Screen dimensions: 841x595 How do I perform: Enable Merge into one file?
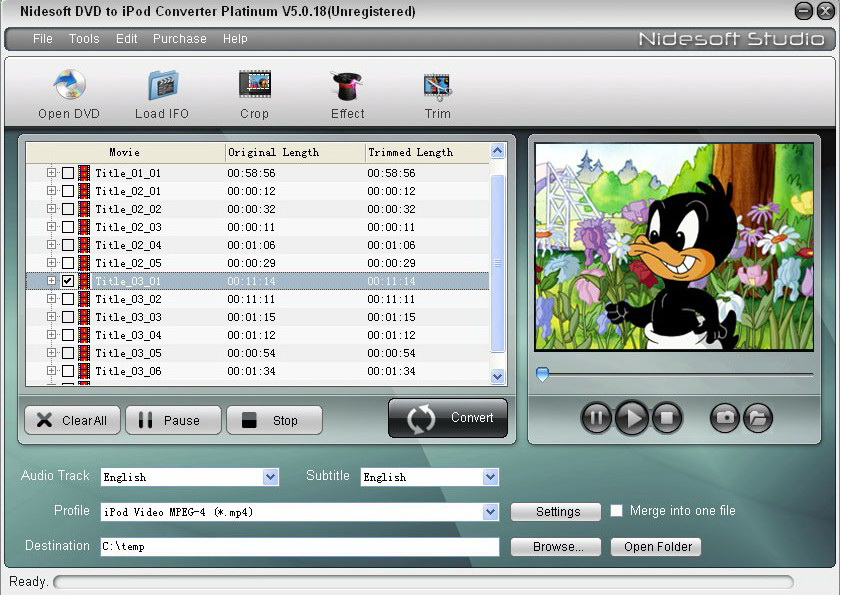tap(617, 511)
